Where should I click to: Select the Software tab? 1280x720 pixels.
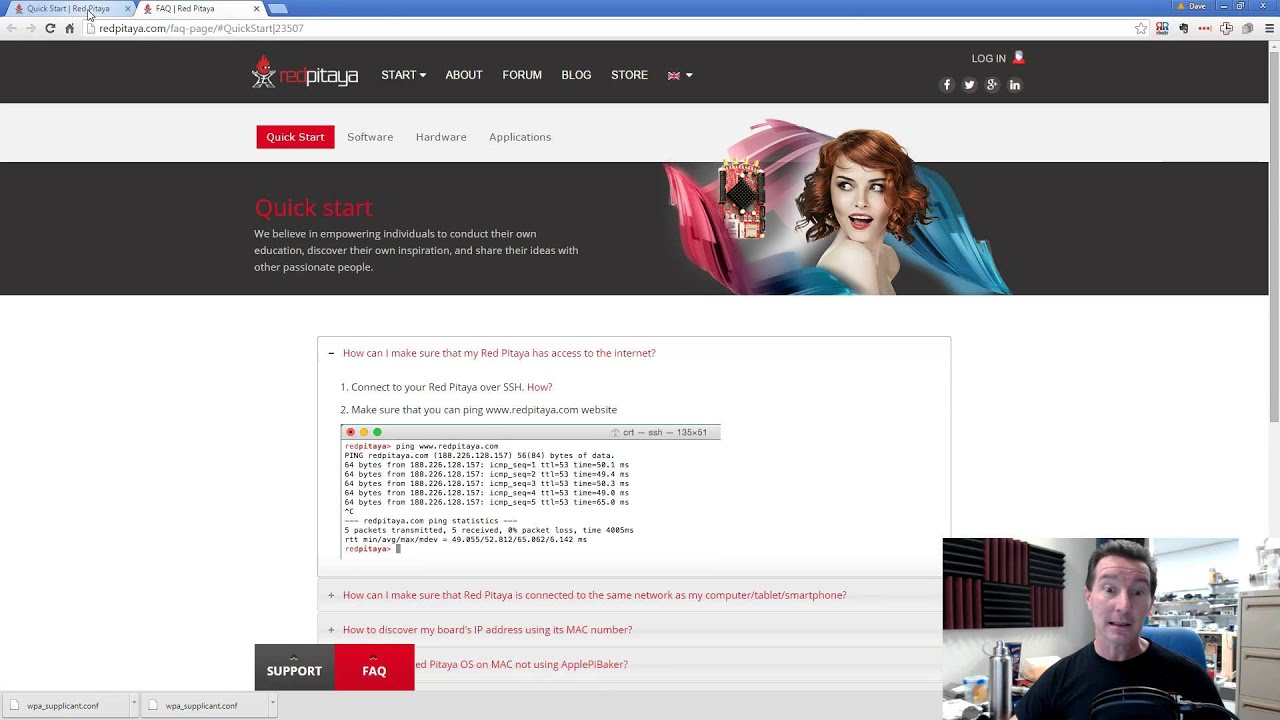(370, 137)
